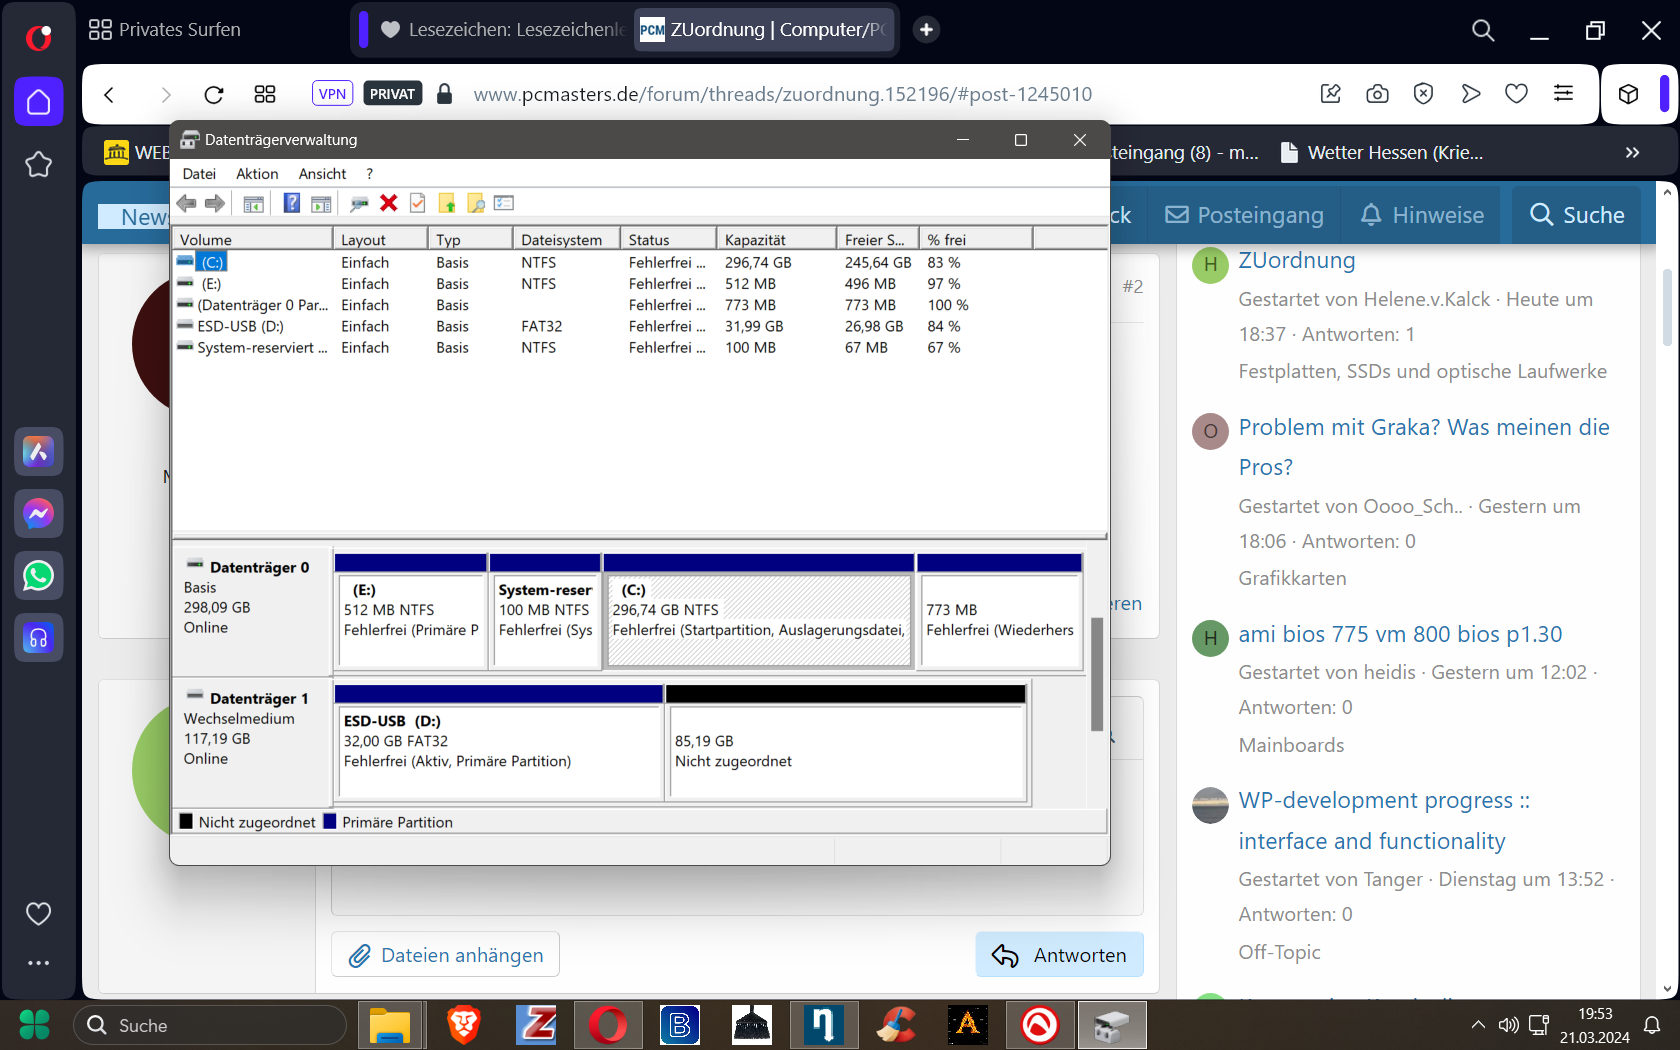Show hidden system tray icons
Viewport: 1680px width, 1050px height.
point(1477,1025)
